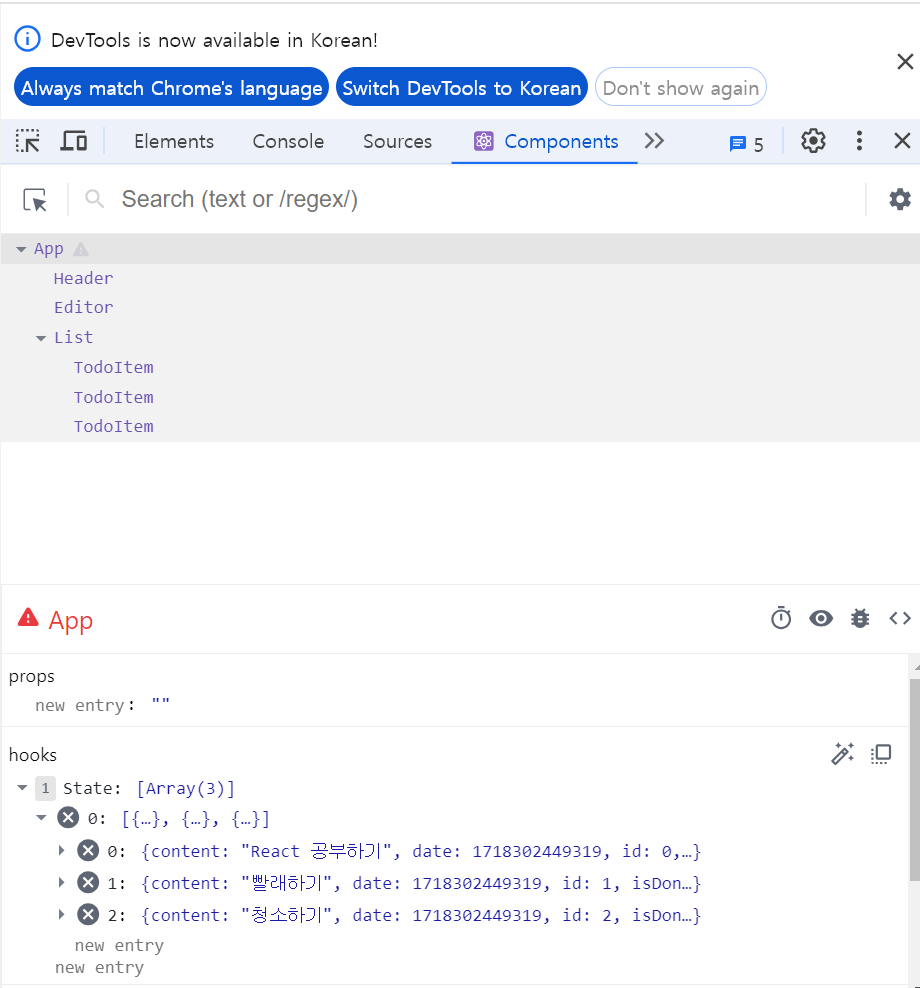Click the State hook index badge 1
This screenshot has height=988, width=920.
[x=45, y=788]
